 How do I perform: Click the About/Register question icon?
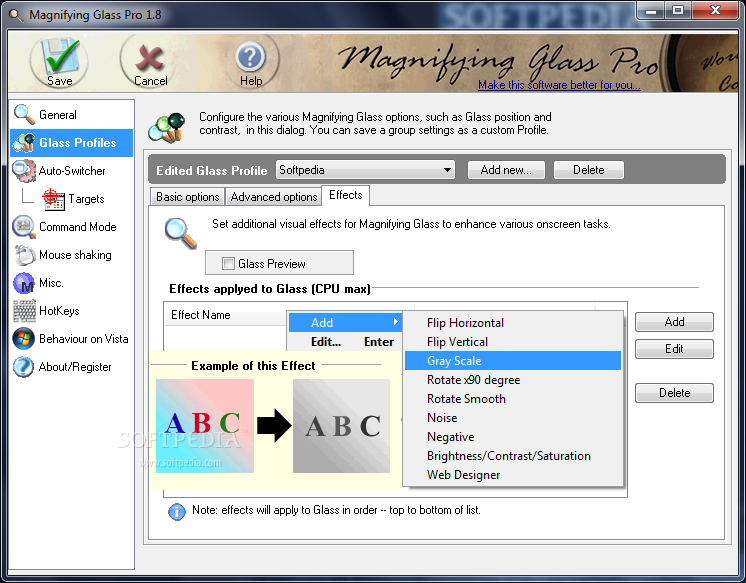click(x=24, y=366)
